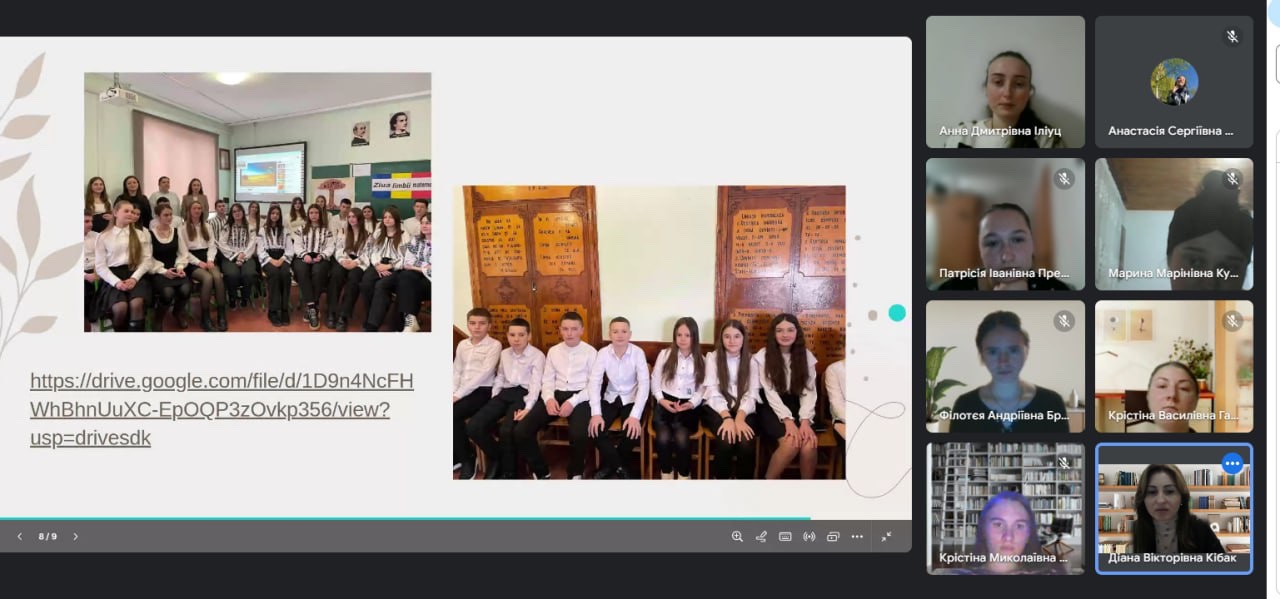Exit fullscreen with the collapse arrows icon
Viewport: 1280px width, 599px height.
coord(886,536)
